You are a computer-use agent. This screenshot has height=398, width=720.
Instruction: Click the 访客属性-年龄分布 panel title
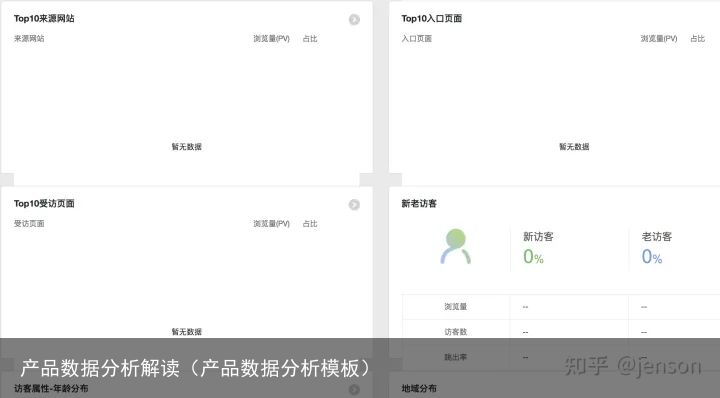[51, 388]
